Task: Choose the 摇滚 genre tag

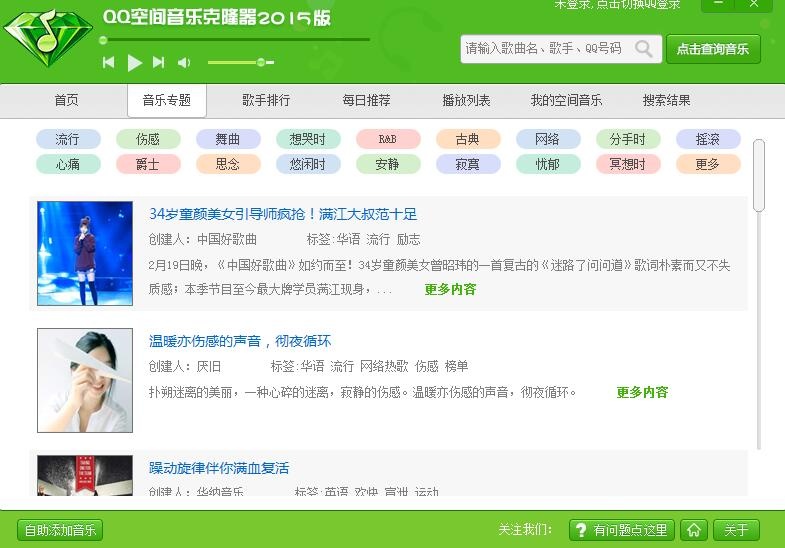Action: click(x=708, y=139)
